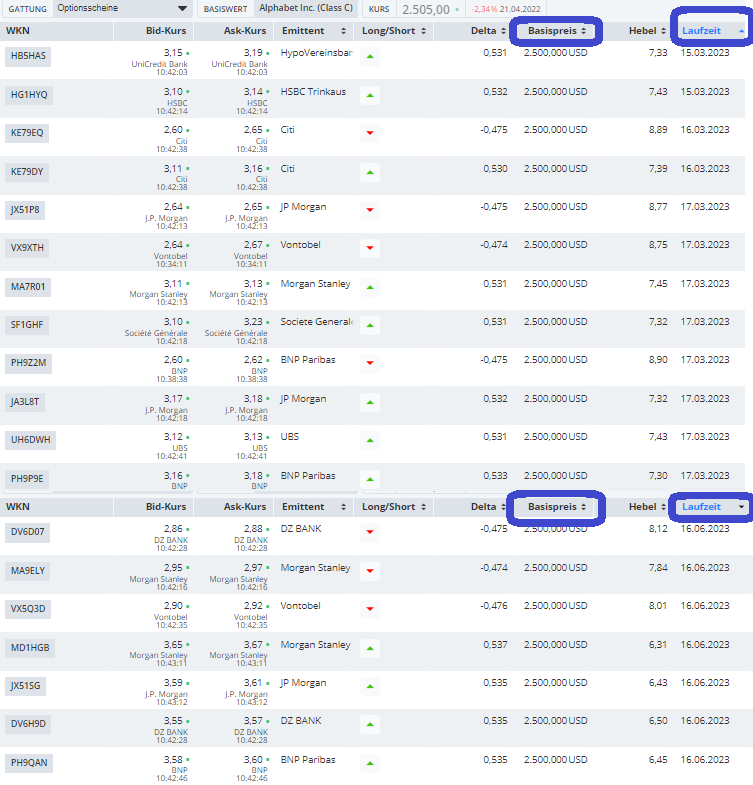This screenshot has height=785, width=753.
Task: Open the JA3L8T warrant
Action: click(25, 403)
